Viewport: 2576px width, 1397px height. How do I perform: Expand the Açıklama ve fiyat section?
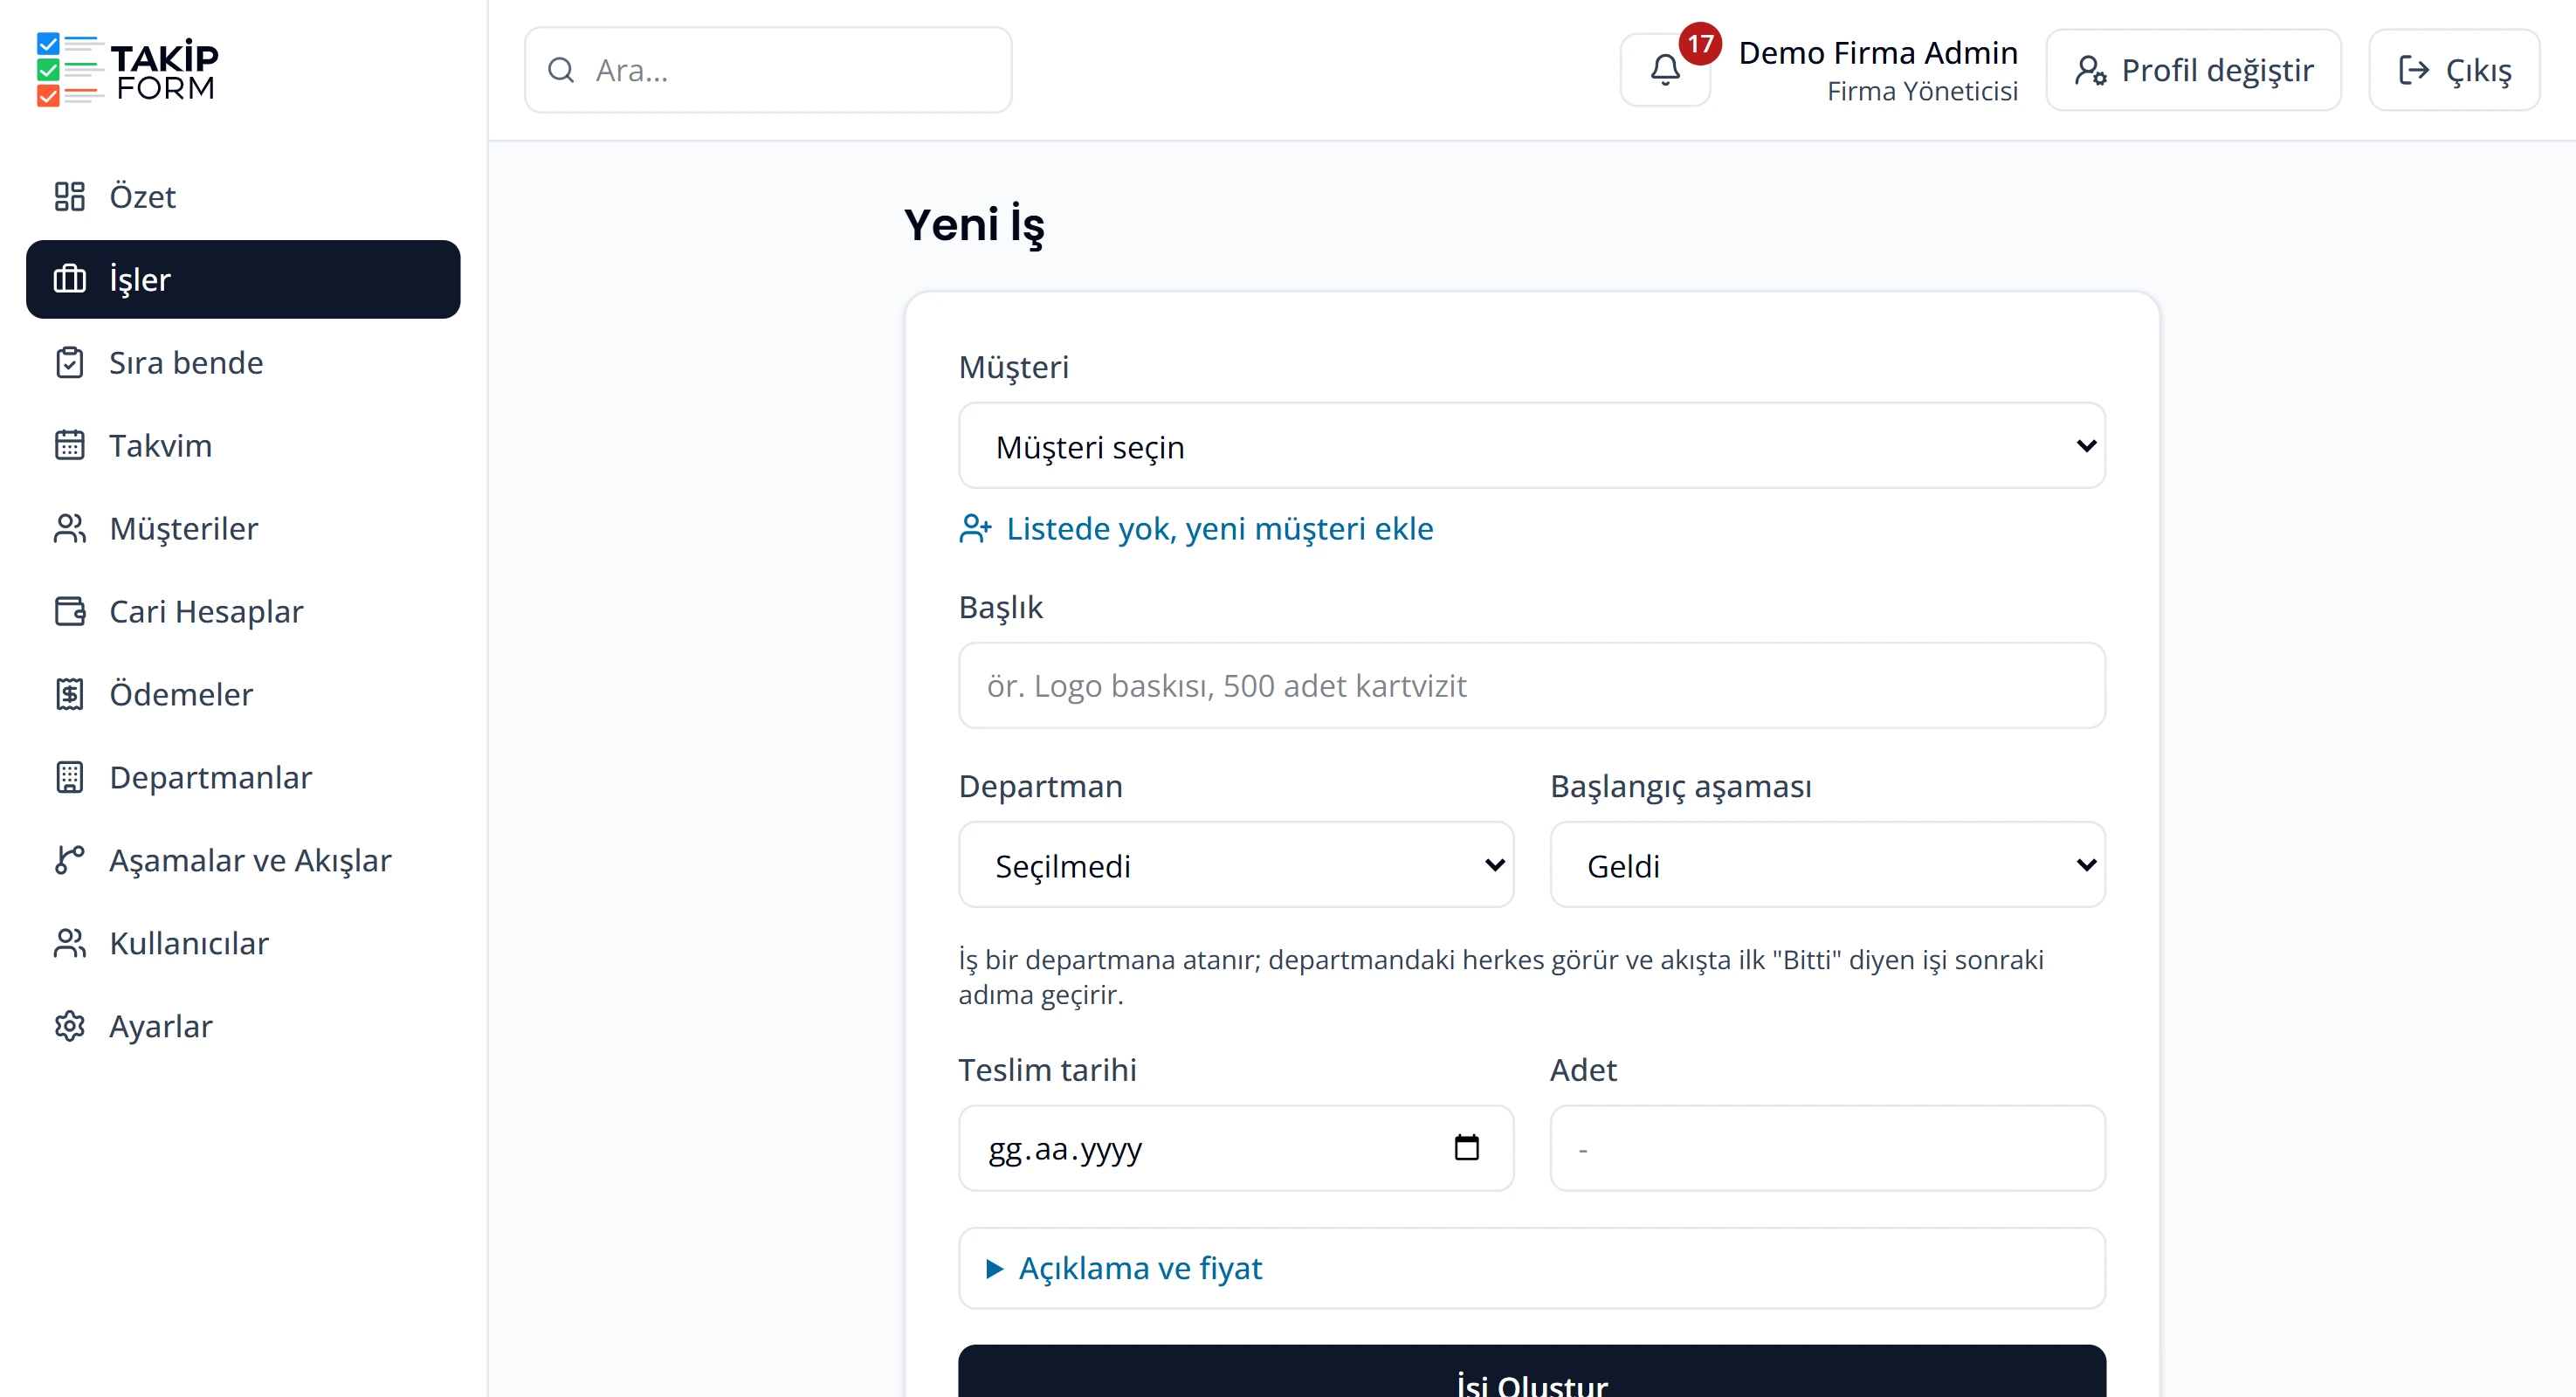tap(1531, 1268)
